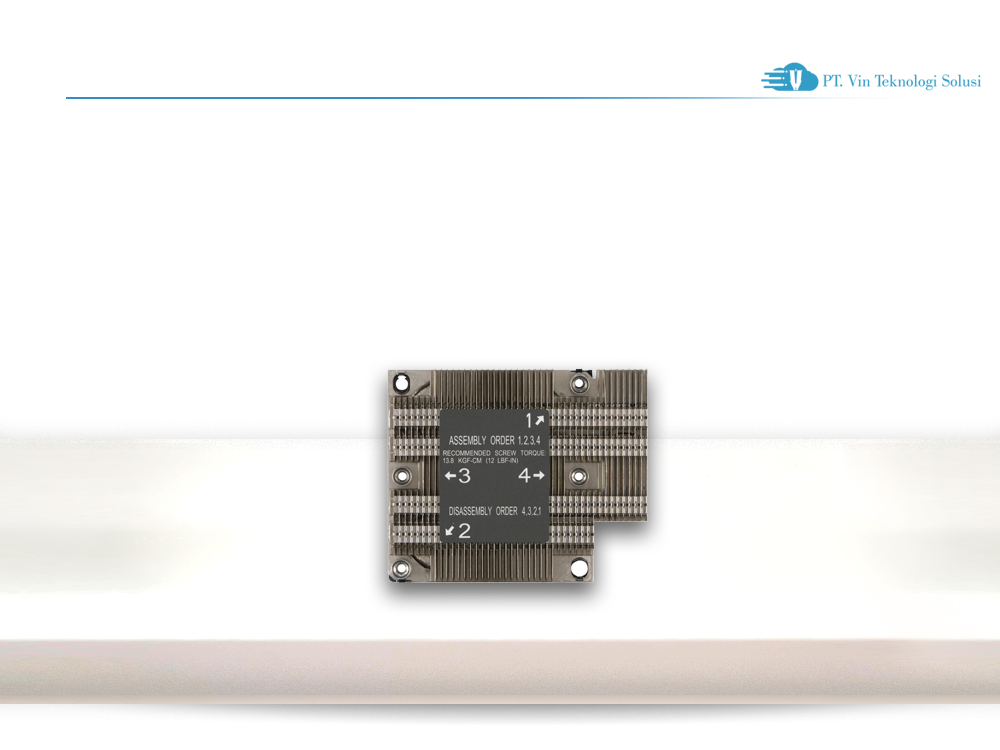Click the PT. Vin Teknologi Solusi cloud logo

[x=790, y=78]
